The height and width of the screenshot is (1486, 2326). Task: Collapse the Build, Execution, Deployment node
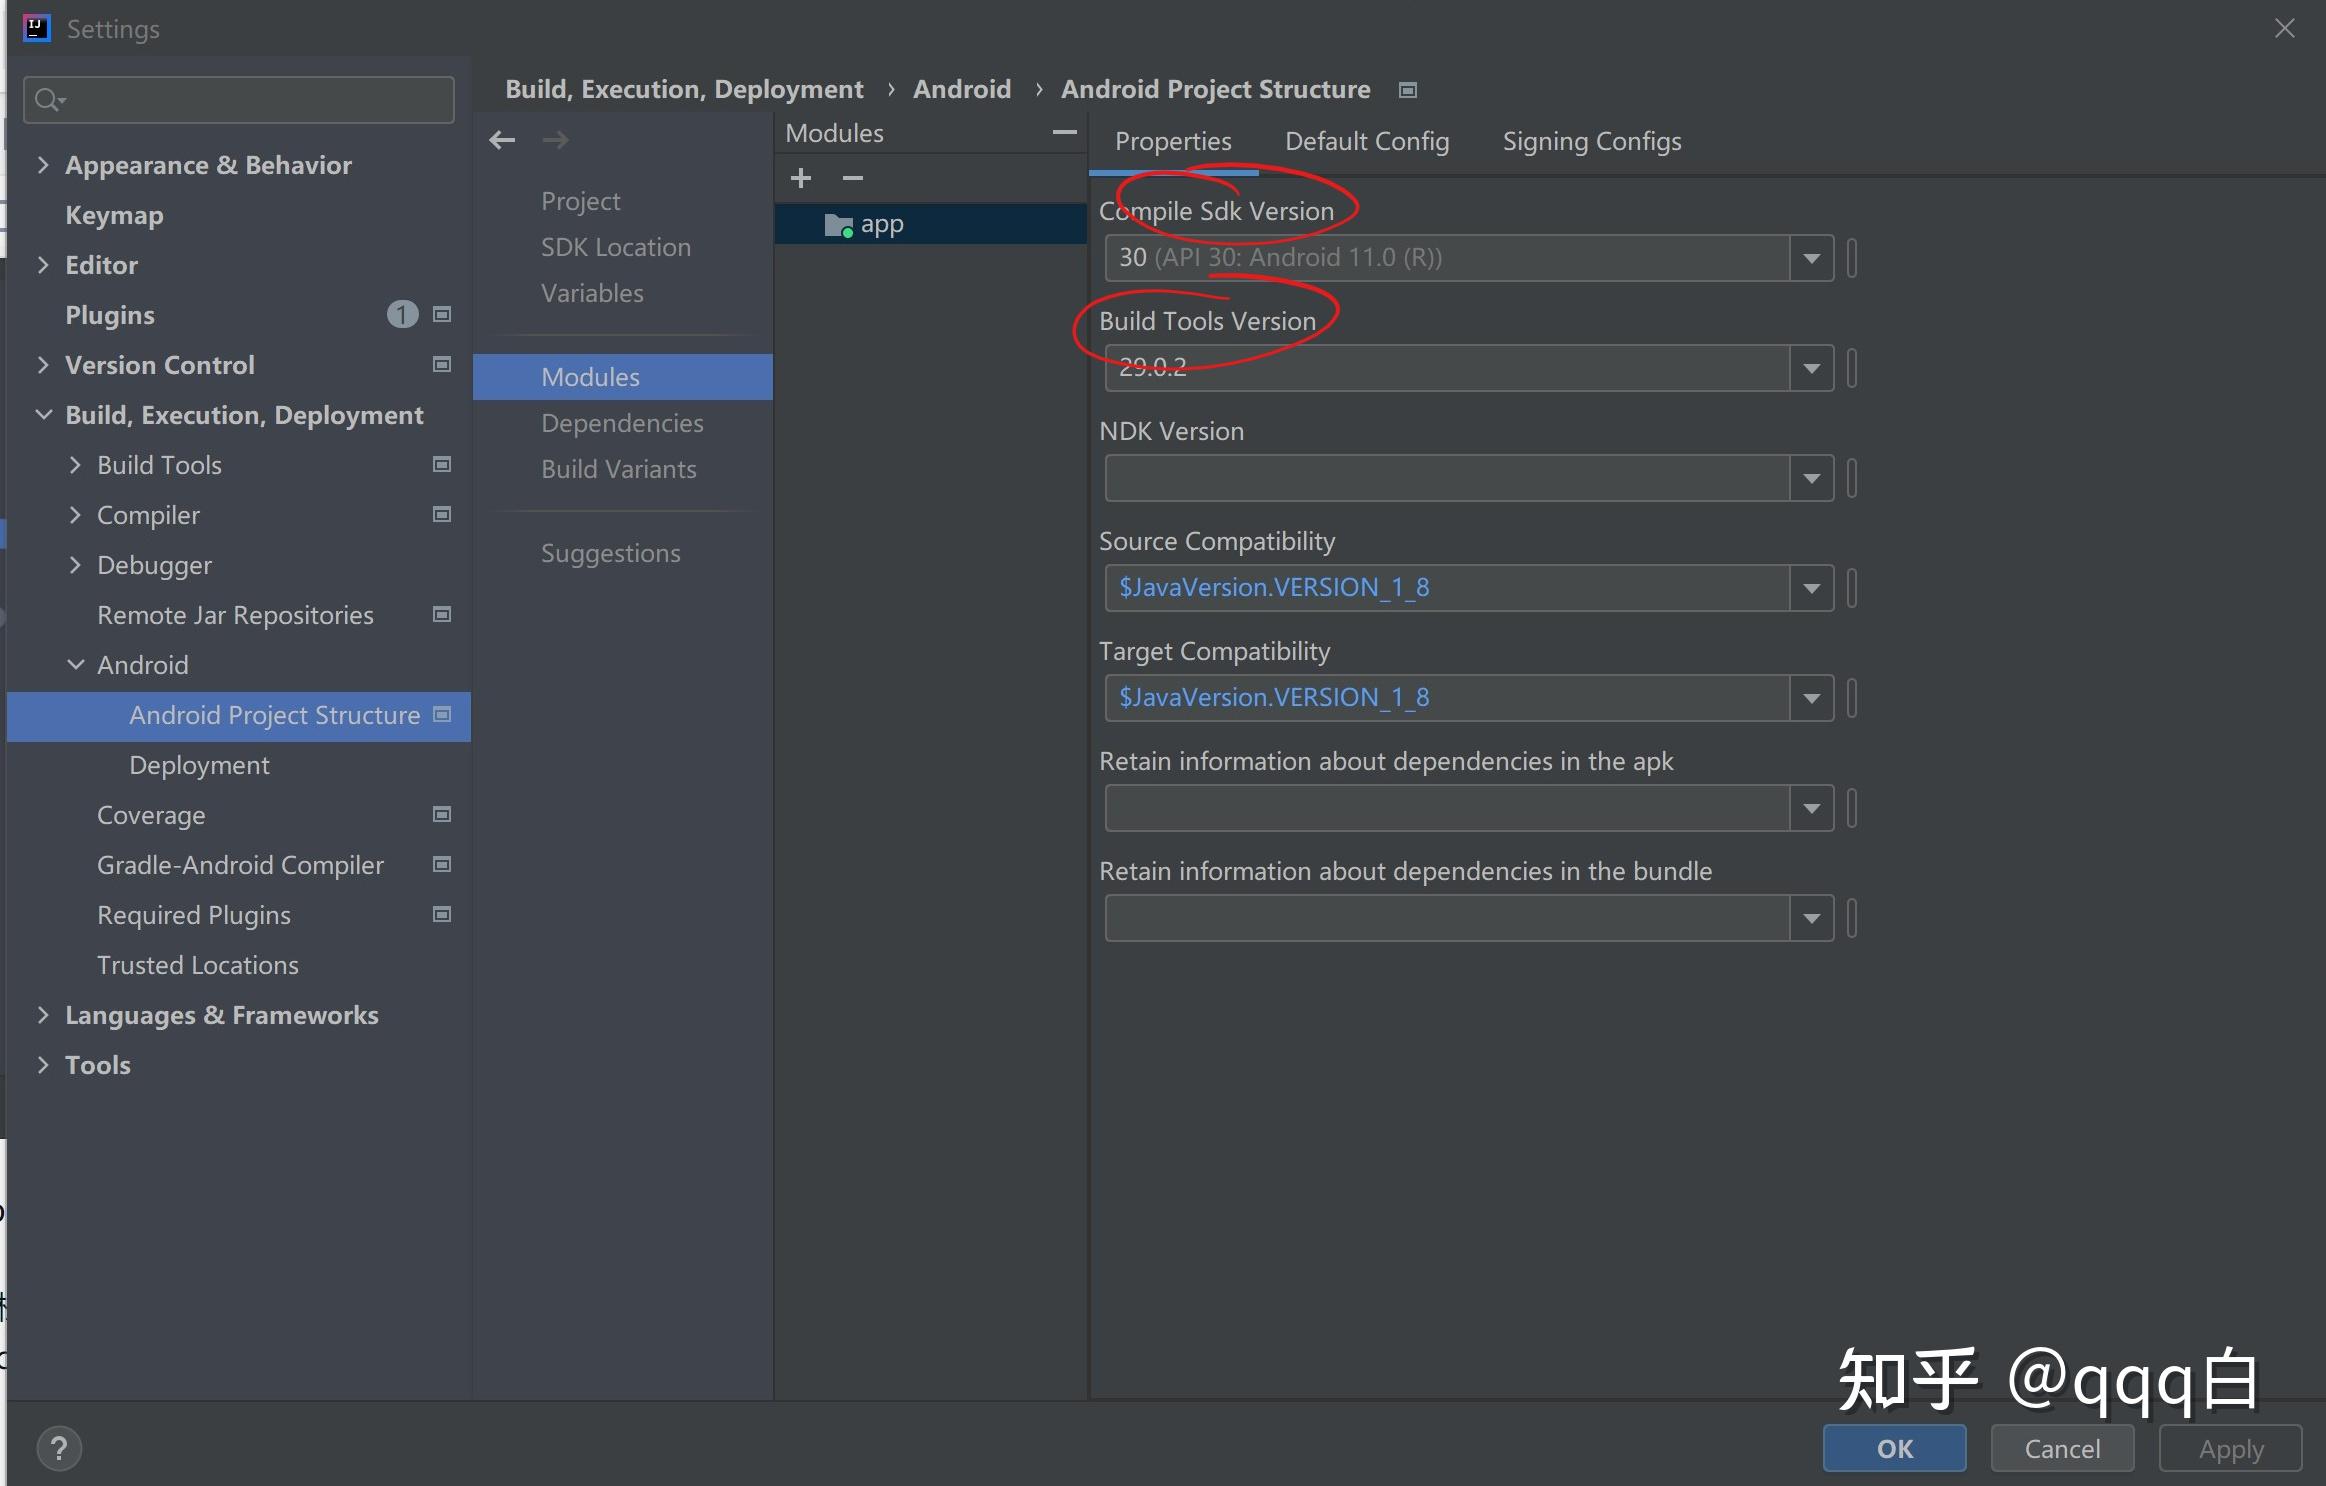(x=44, y=414)
